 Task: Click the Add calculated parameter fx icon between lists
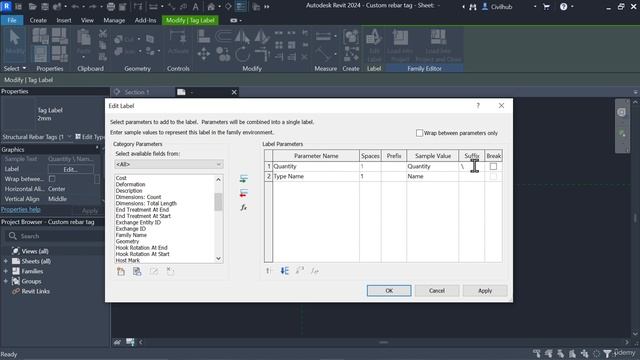244,208
